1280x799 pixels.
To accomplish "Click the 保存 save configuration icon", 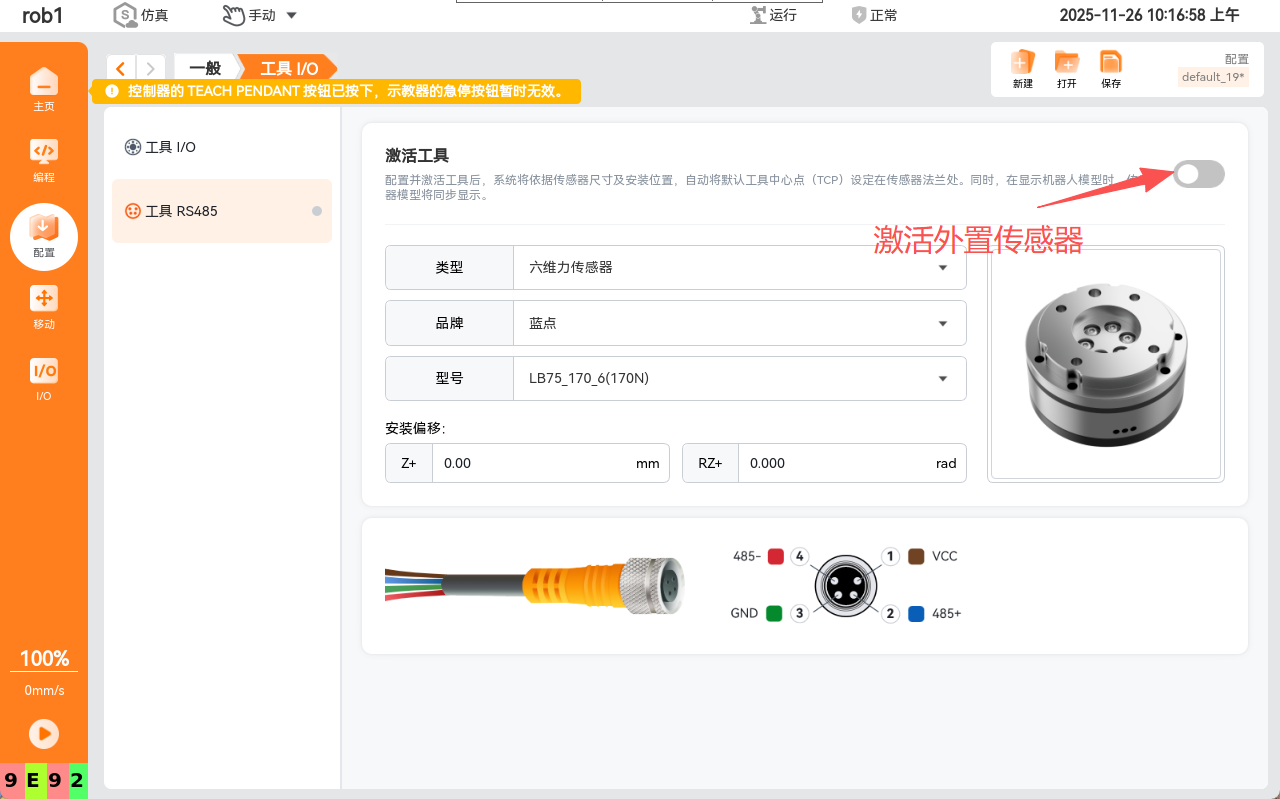I will pyautogui.click(x=1111, y=69).
